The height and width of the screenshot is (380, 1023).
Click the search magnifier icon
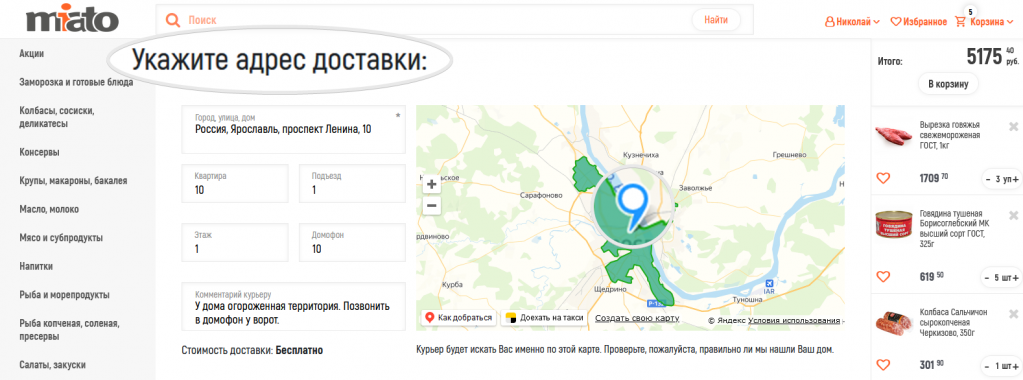point(173,20)
